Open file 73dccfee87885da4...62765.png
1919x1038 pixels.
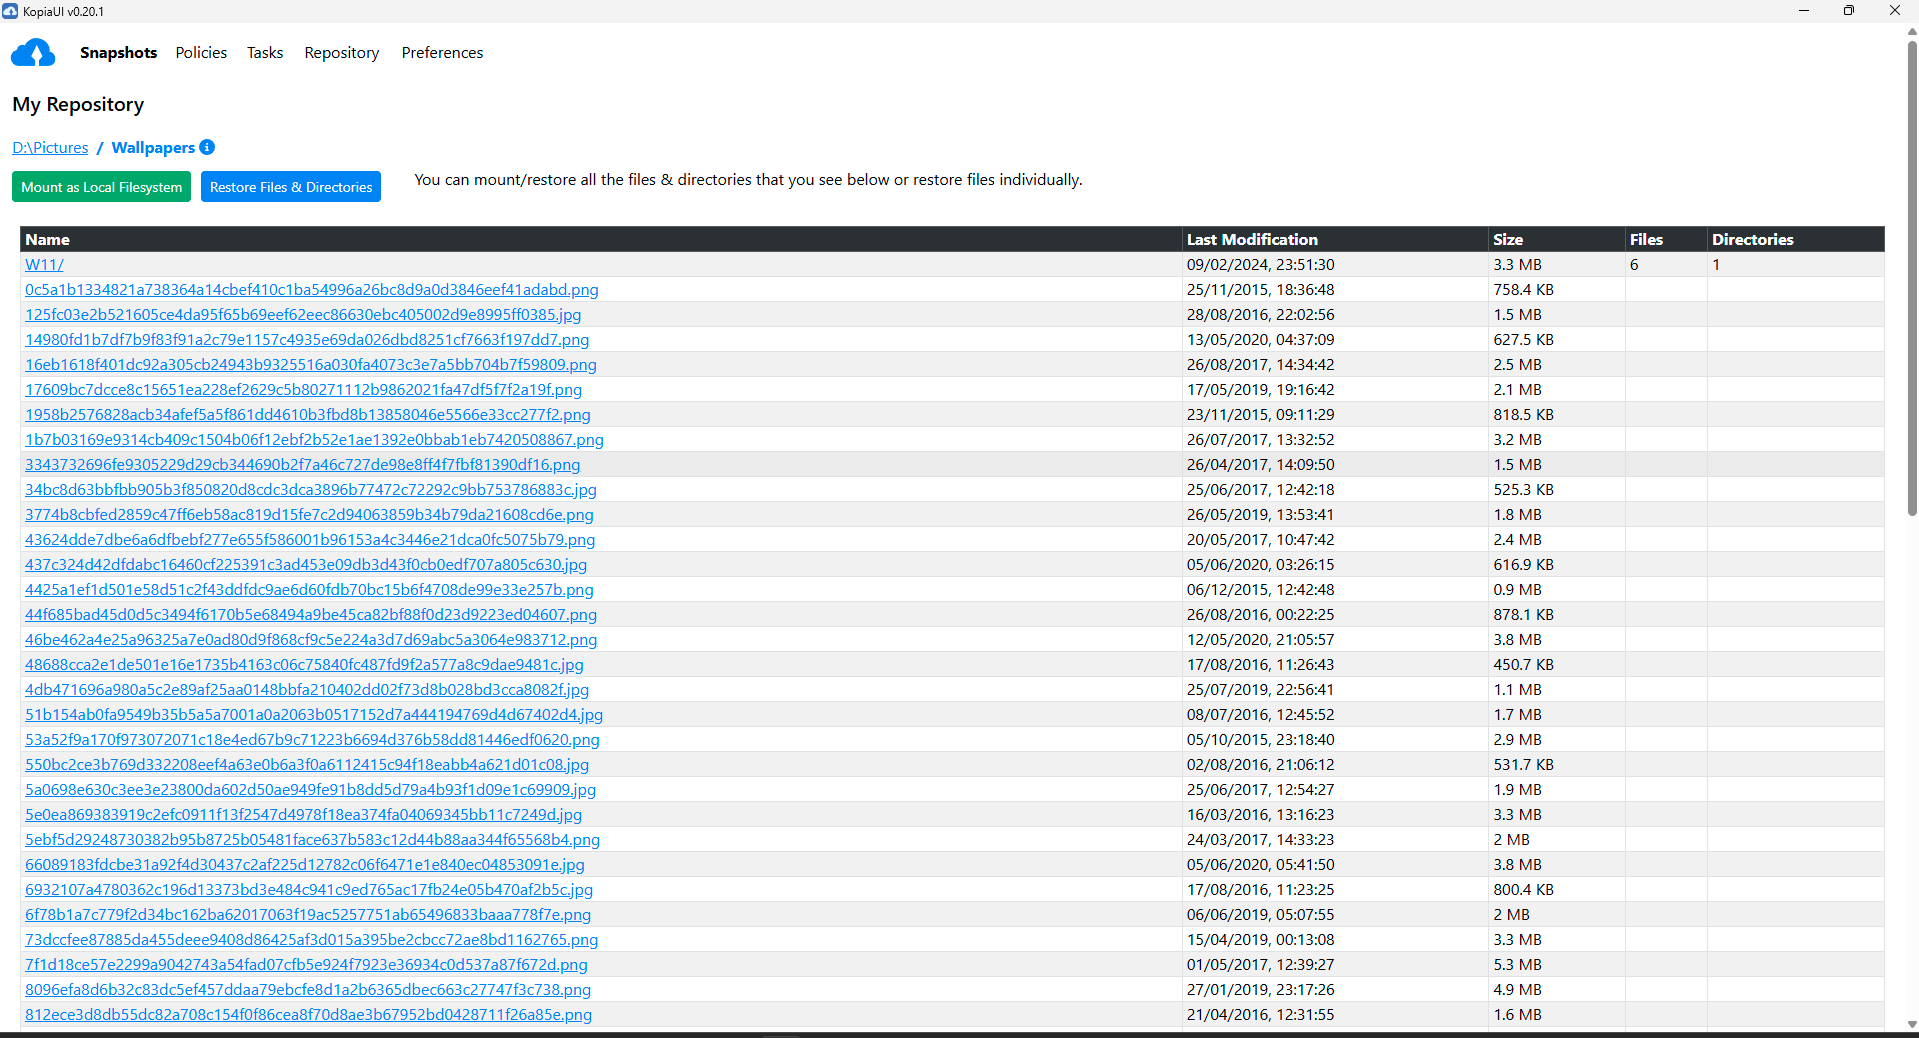click(x=311, y=940)
